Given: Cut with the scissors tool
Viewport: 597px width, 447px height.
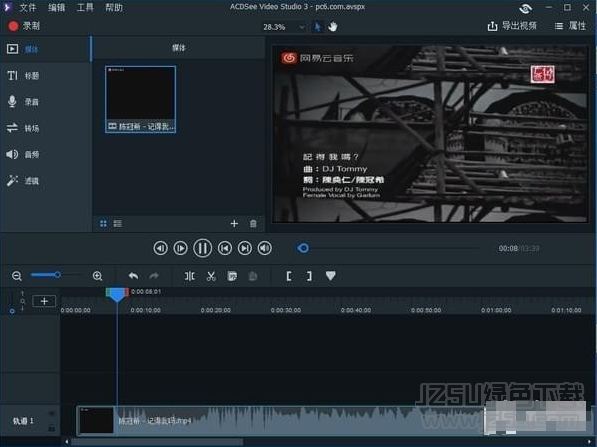Looking at the screenshot, I should 211,276.
